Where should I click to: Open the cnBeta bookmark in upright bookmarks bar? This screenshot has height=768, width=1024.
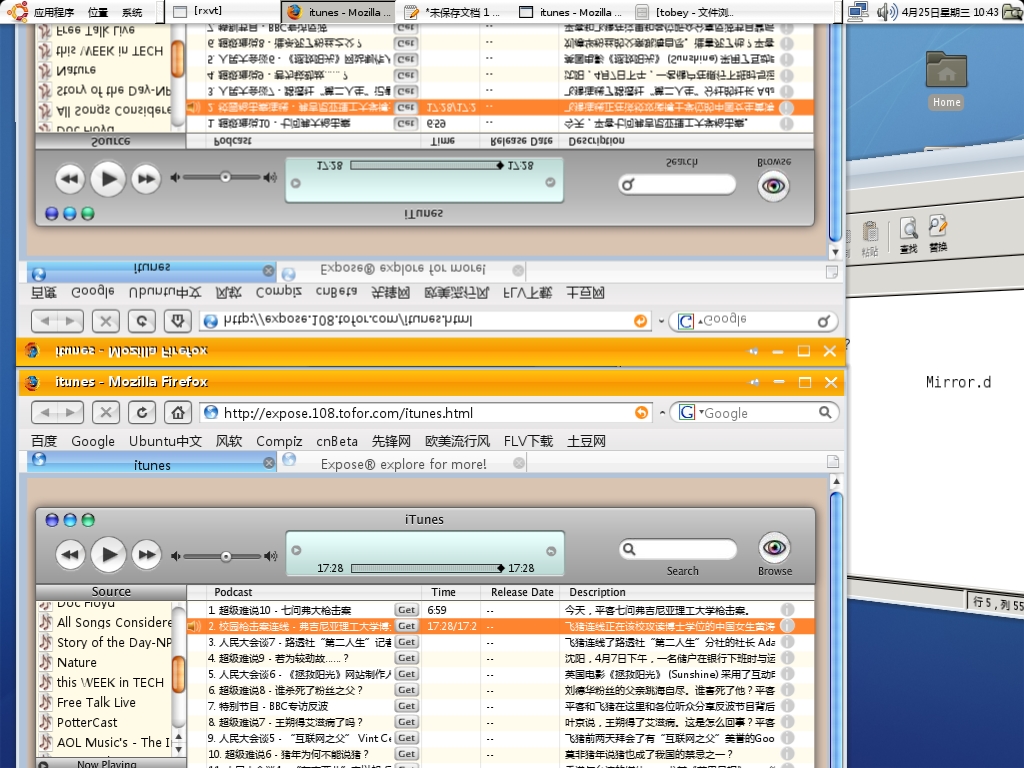point(337,441)
